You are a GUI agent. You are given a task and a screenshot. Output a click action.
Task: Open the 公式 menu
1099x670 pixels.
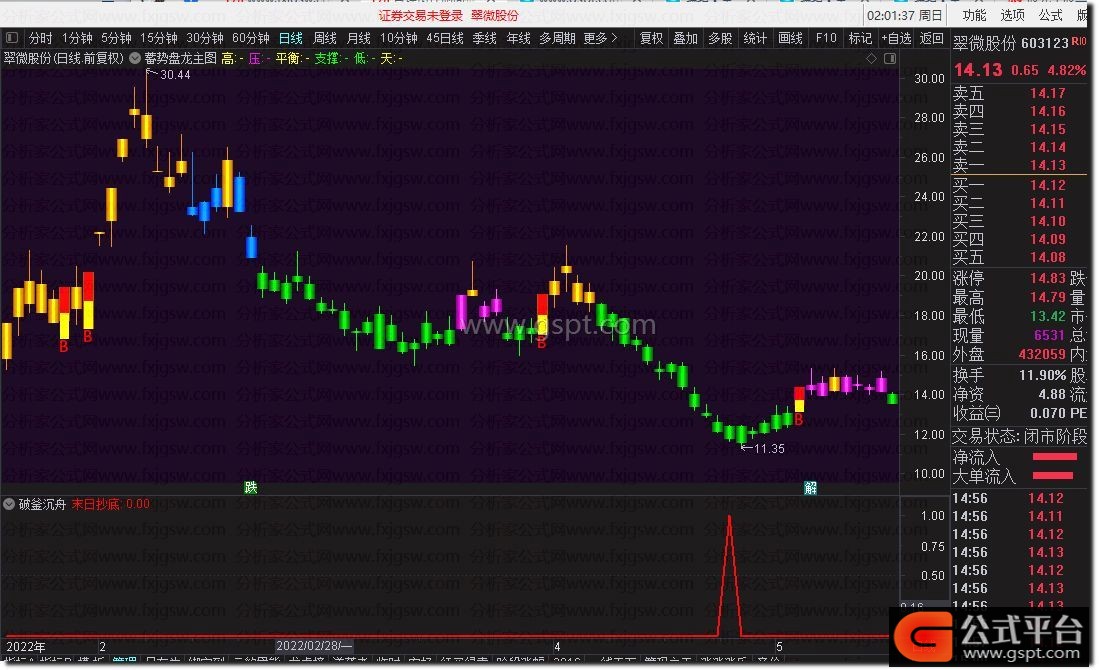click(x=1050, y=15)
